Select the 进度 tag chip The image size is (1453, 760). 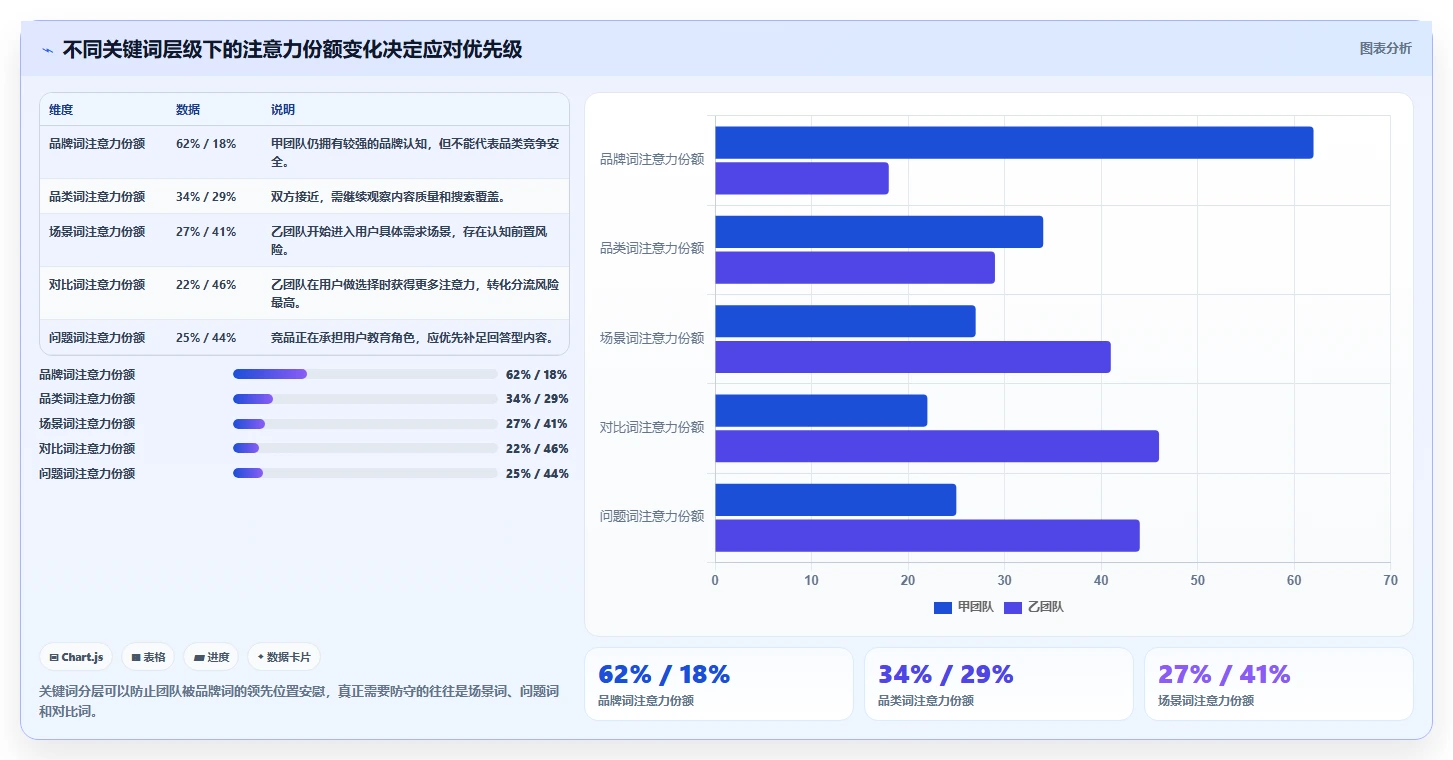click(211, 657)
